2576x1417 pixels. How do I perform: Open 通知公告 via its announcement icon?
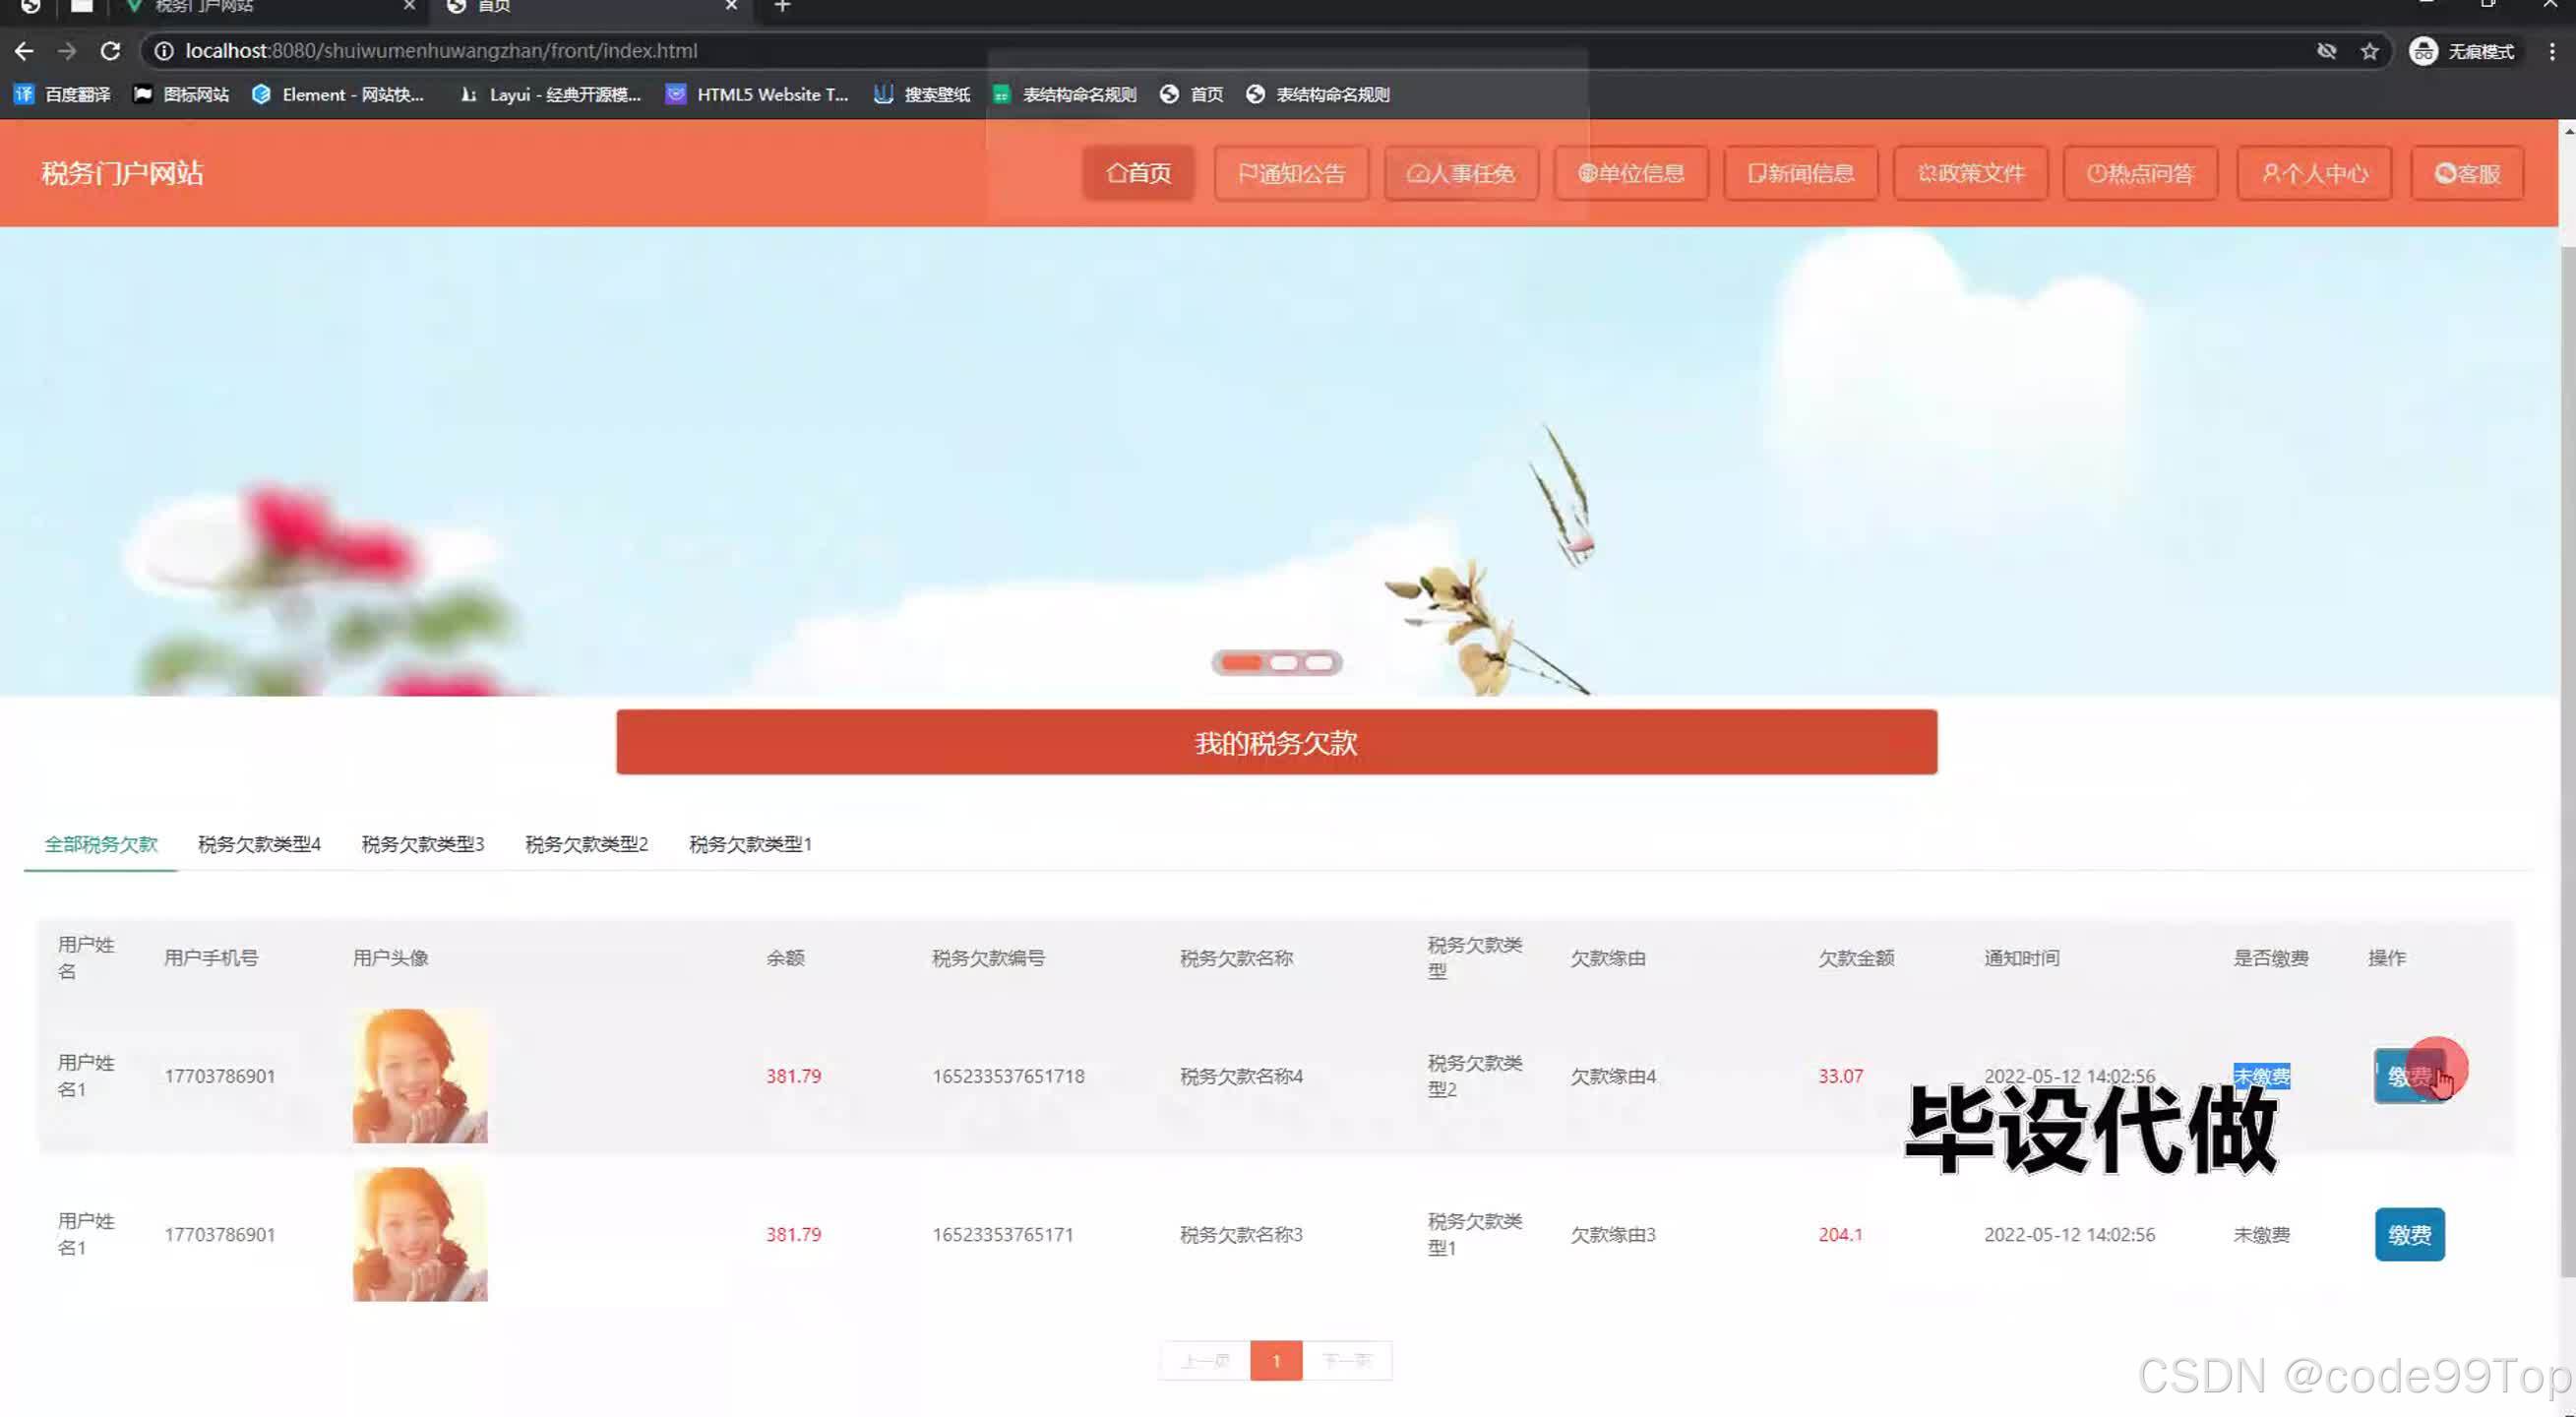pyautogui.click(x=1247, y=173)
